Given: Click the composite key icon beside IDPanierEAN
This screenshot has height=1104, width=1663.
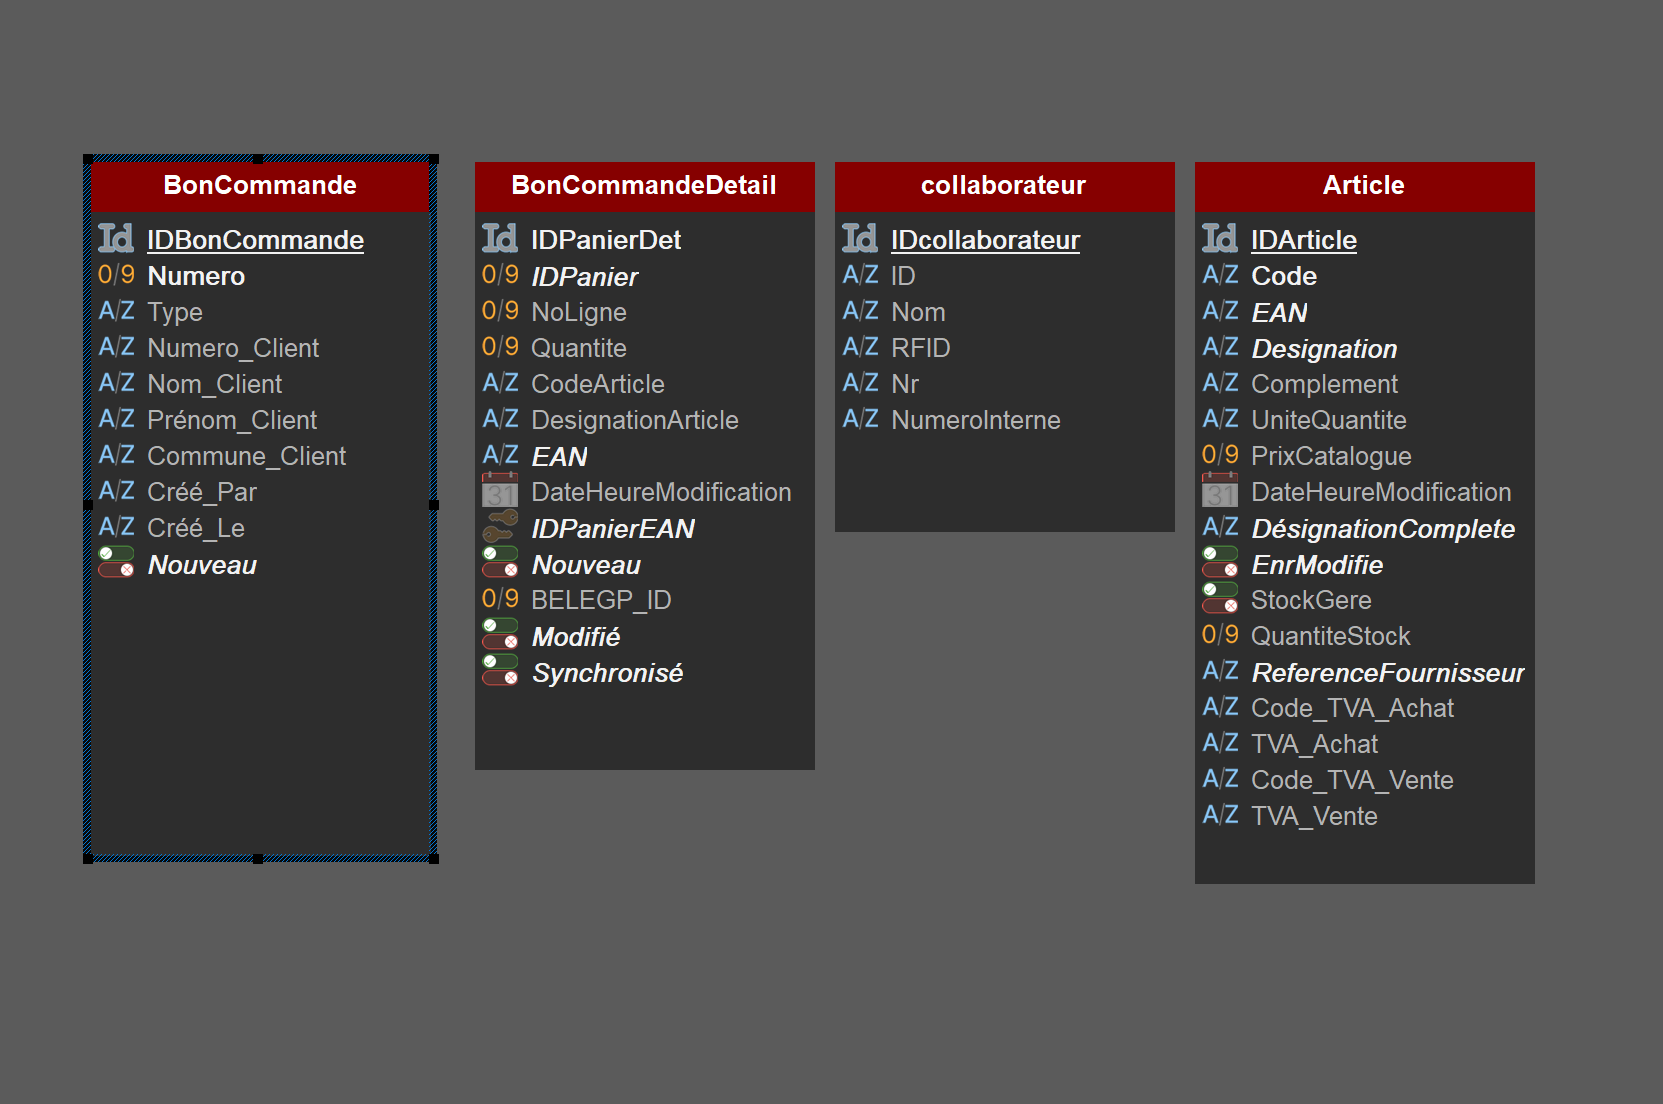Looking at the screenshot, I should (500, 526).
